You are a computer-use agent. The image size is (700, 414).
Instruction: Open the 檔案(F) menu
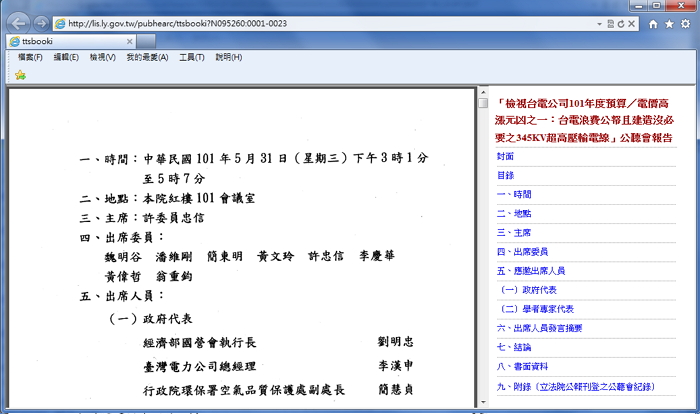[30, 58]
